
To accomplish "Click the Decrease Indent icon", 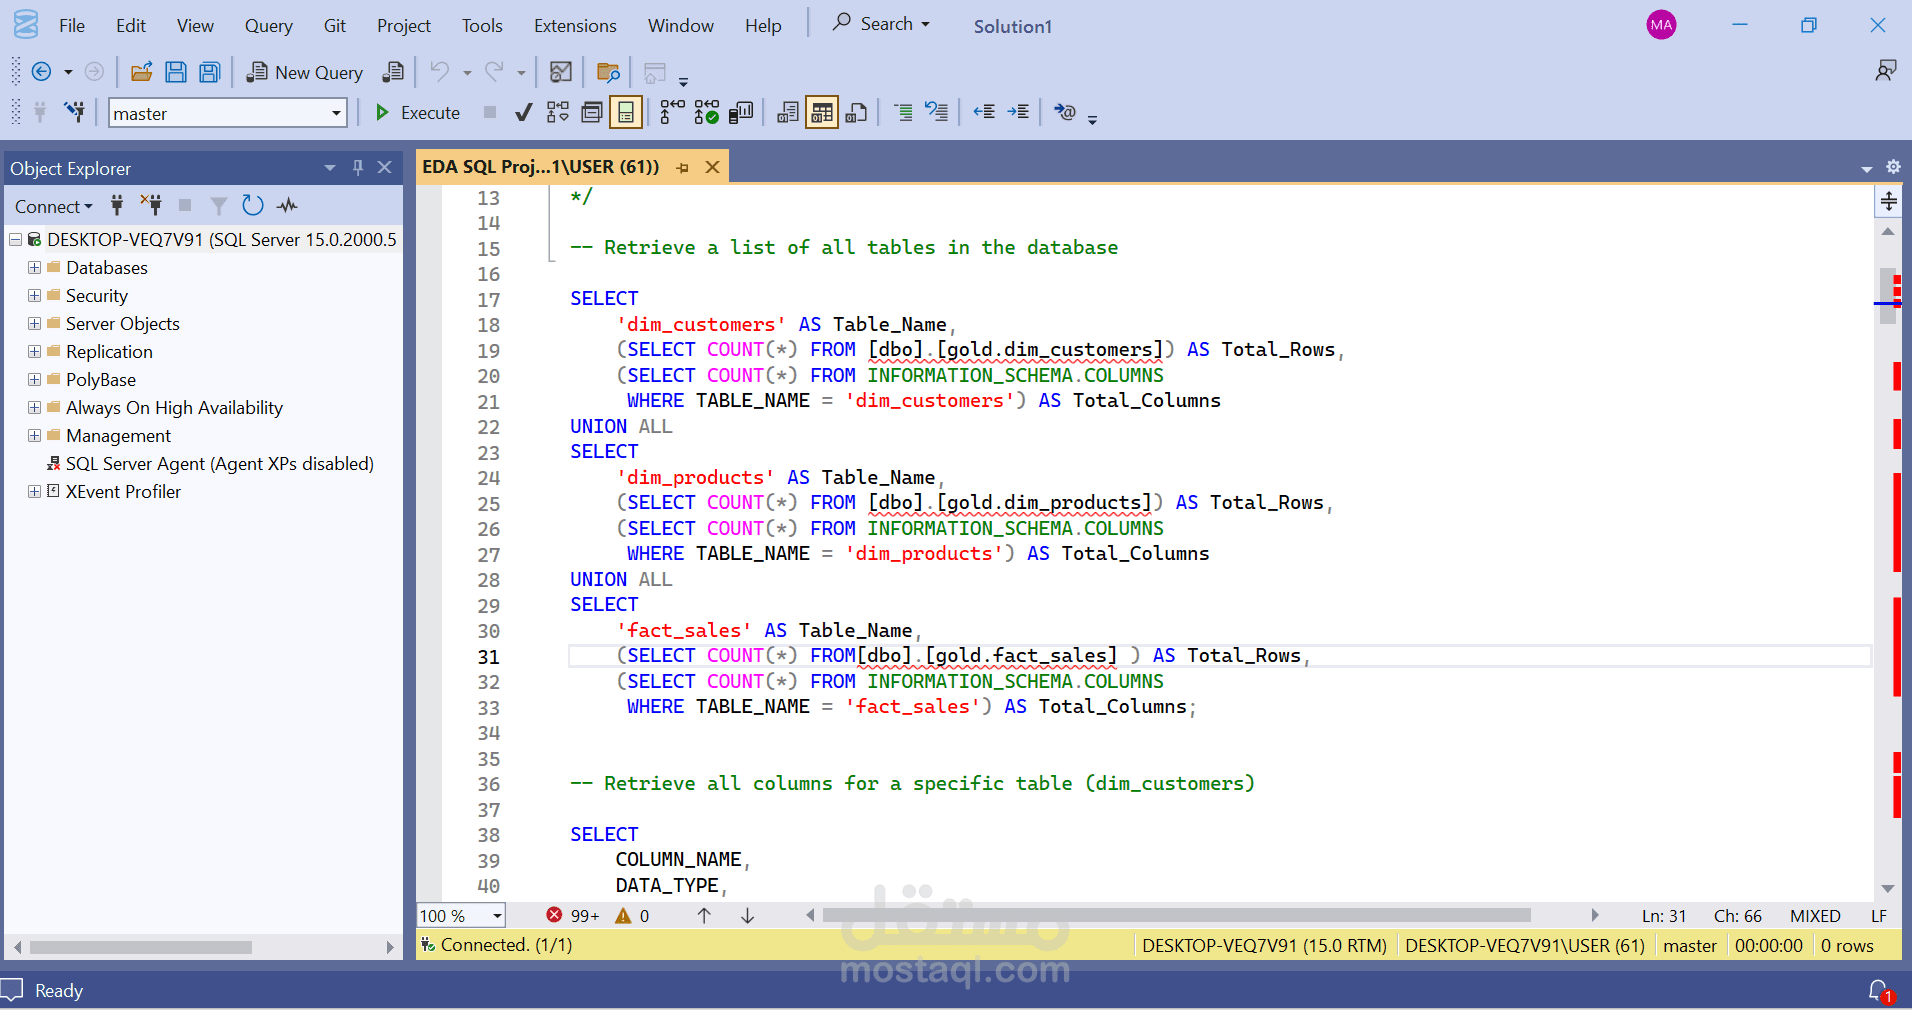I will [x=984, y=113].
